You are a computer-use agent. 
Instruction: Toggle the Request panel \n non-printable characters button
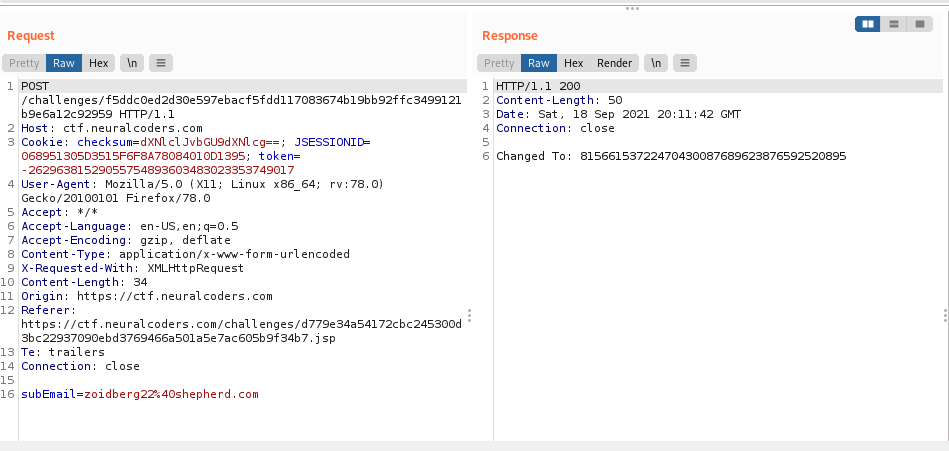pyautogui.click(x=132, y=63)
